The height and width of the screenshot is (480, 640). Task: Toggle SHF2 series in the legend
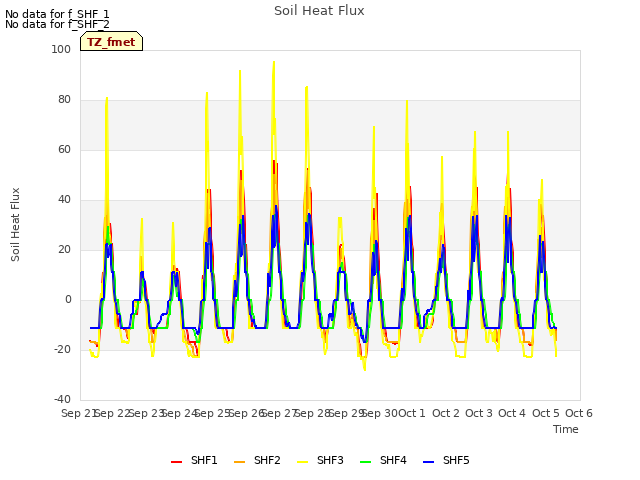coord(257,460)
